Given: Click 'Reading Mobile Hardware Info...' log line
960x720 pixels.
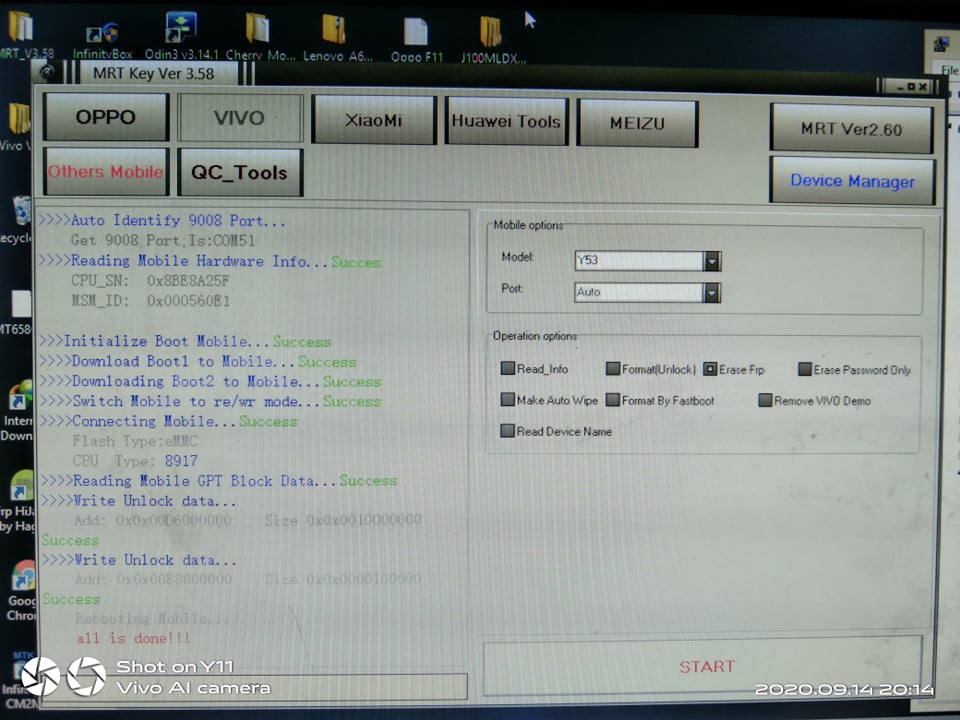Looking at the screenshot, I should (x=209, y=261).
